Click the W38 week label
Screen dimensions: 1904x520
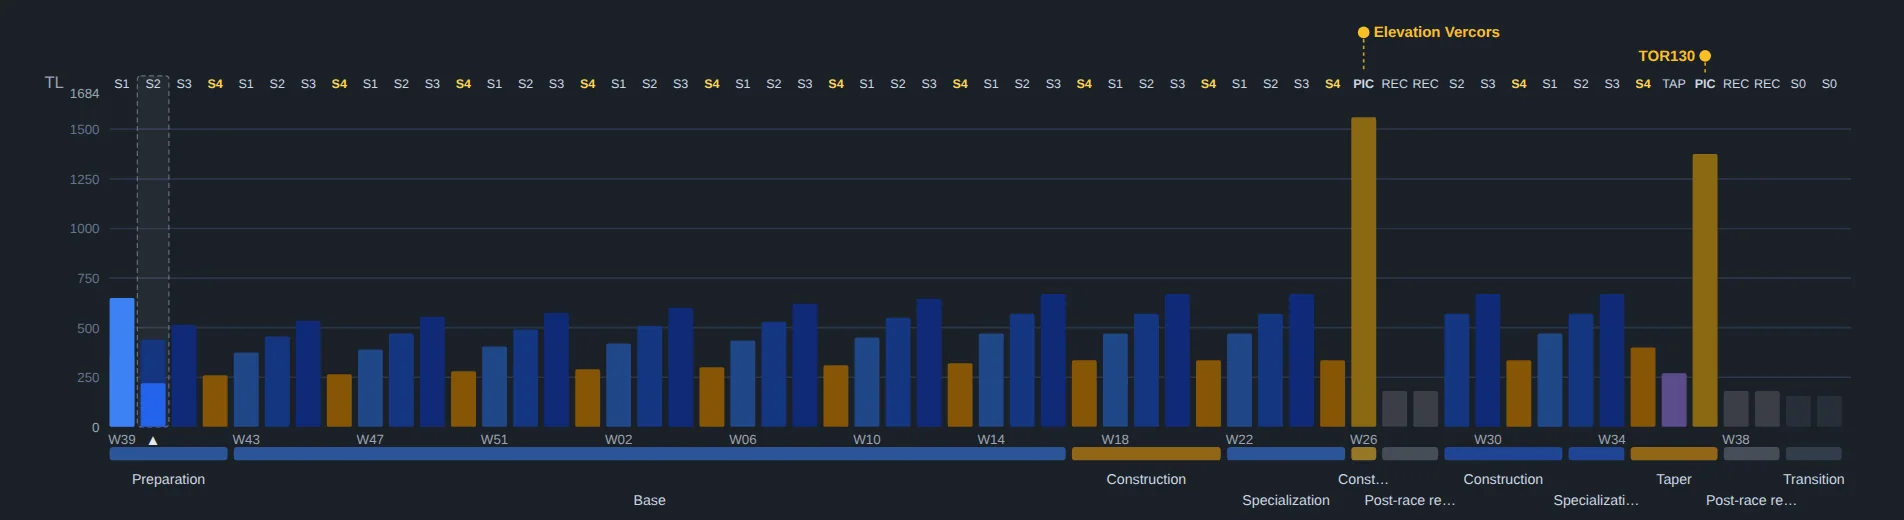pos(1736,440)
